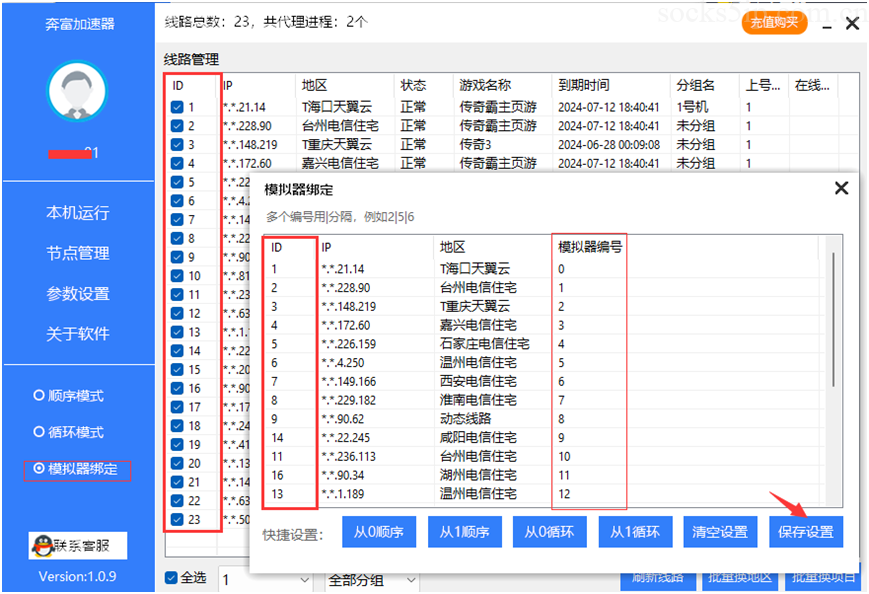Click the 保存设置 save button
The height and width of the screenshot is (594, 869).
(805, 532)
